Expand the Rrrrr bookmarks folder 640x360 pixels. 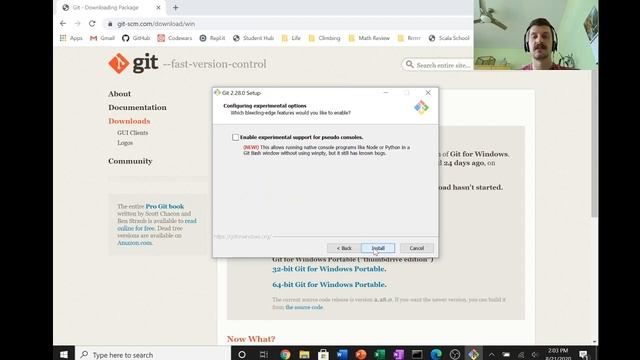(x=409, y=38)
